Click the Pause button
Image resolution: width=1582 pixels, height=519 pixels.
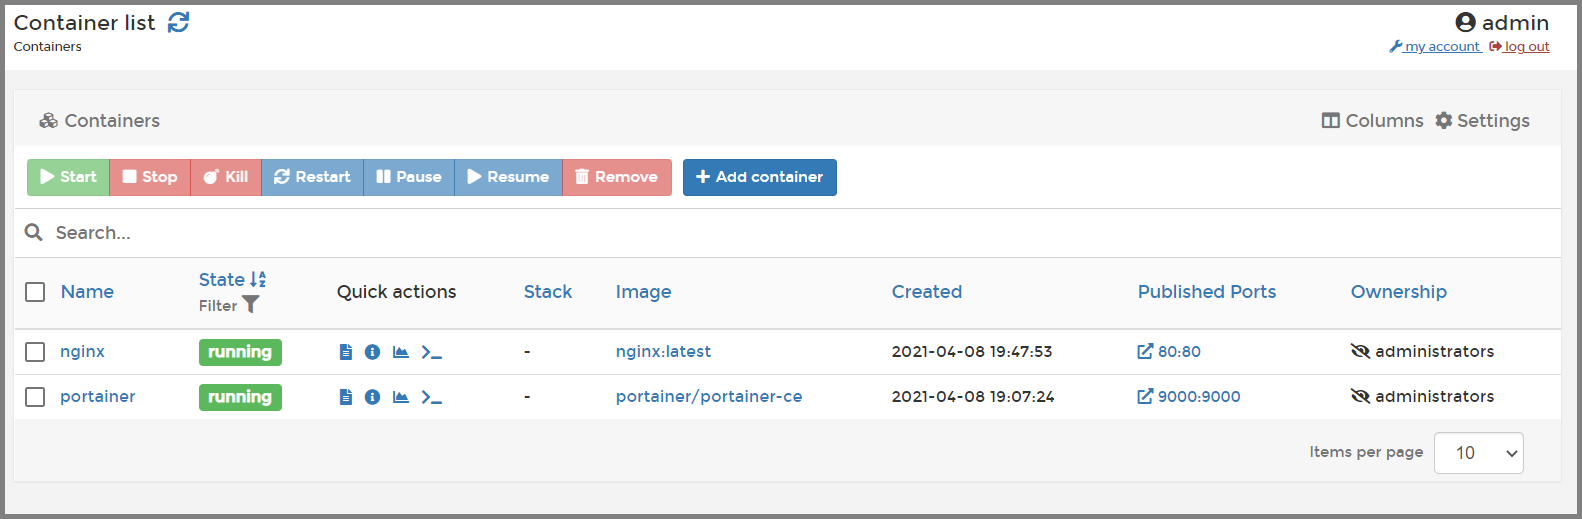tap(409, 177)
